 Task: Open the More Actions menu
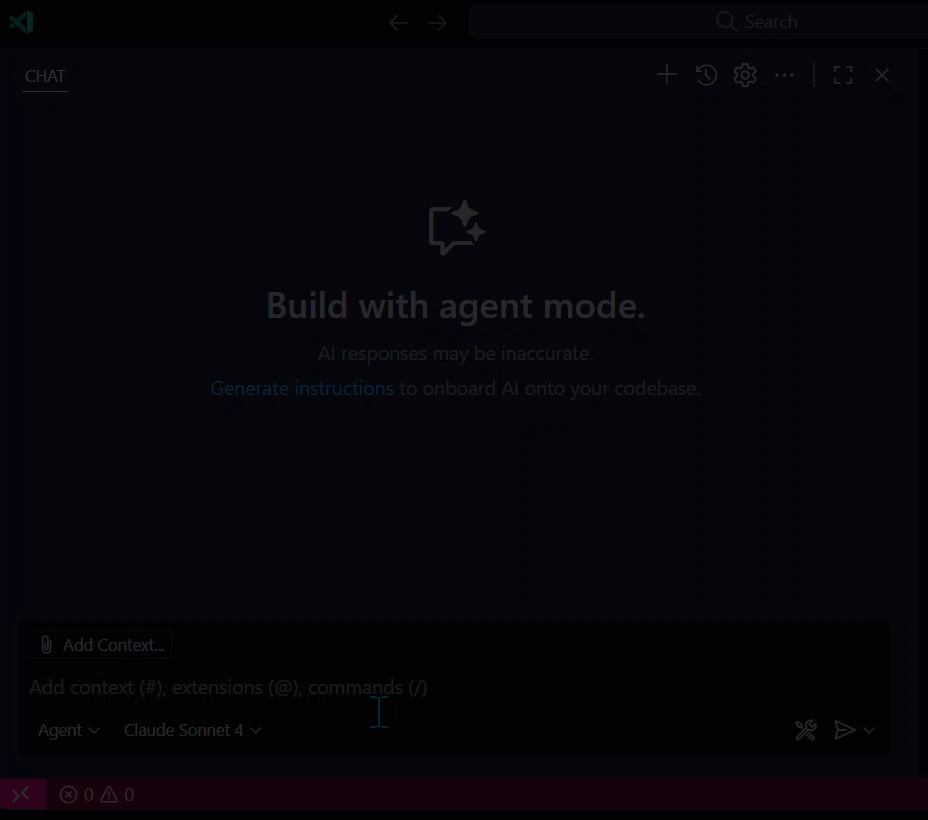pyautogui.click(x=784, y=75)
